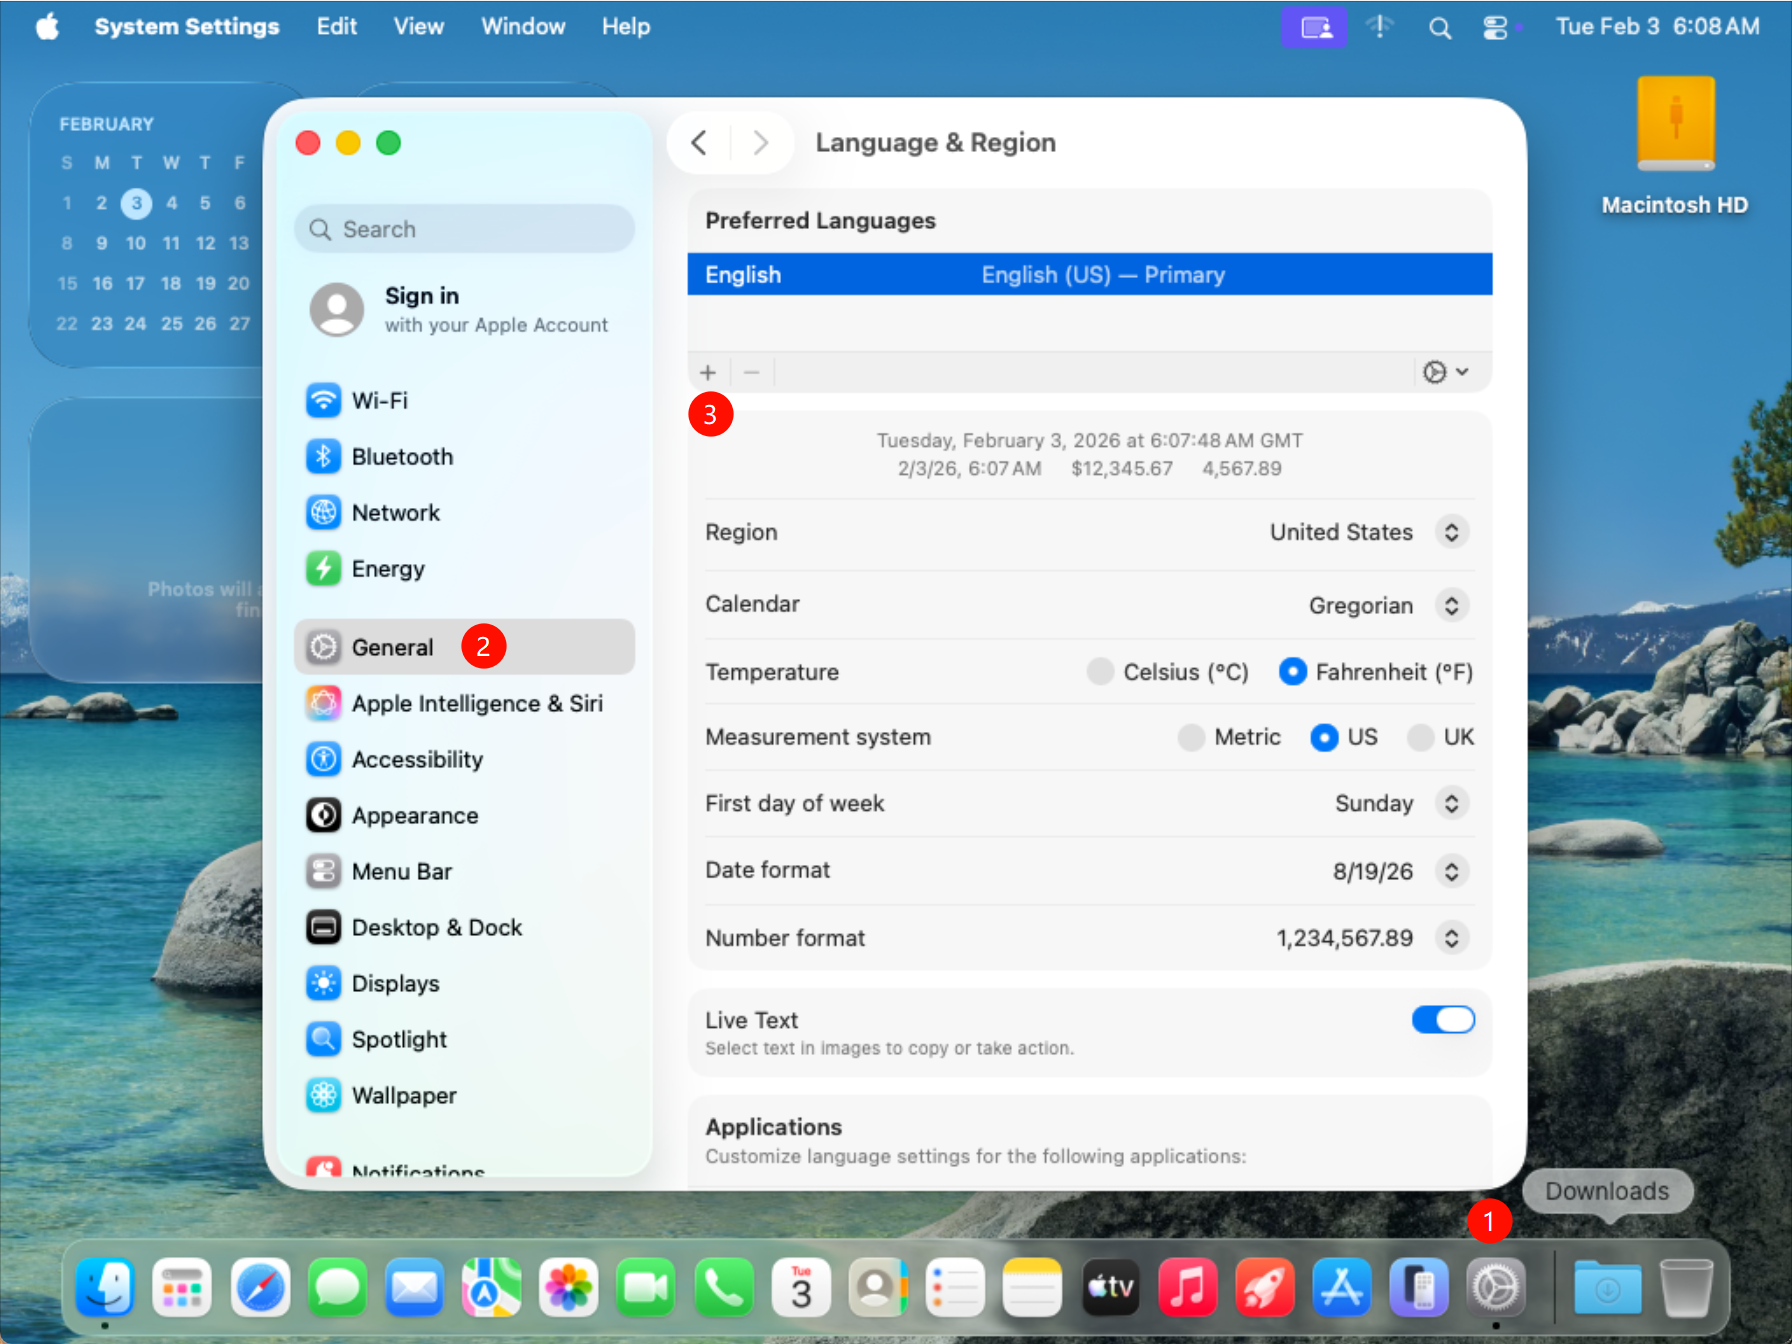Open Bluetooth settings pane
The height and width of the screenshot is (1344, 1792).
(400, 457)
